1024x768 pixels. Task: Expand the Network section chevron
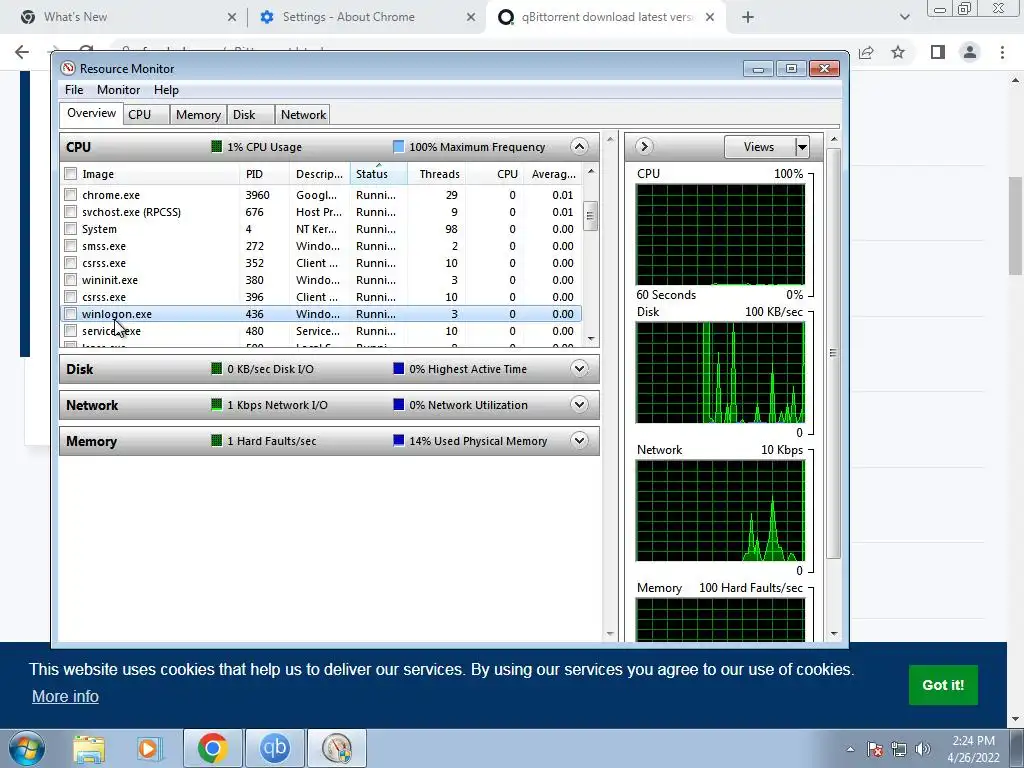coord(579,404)
